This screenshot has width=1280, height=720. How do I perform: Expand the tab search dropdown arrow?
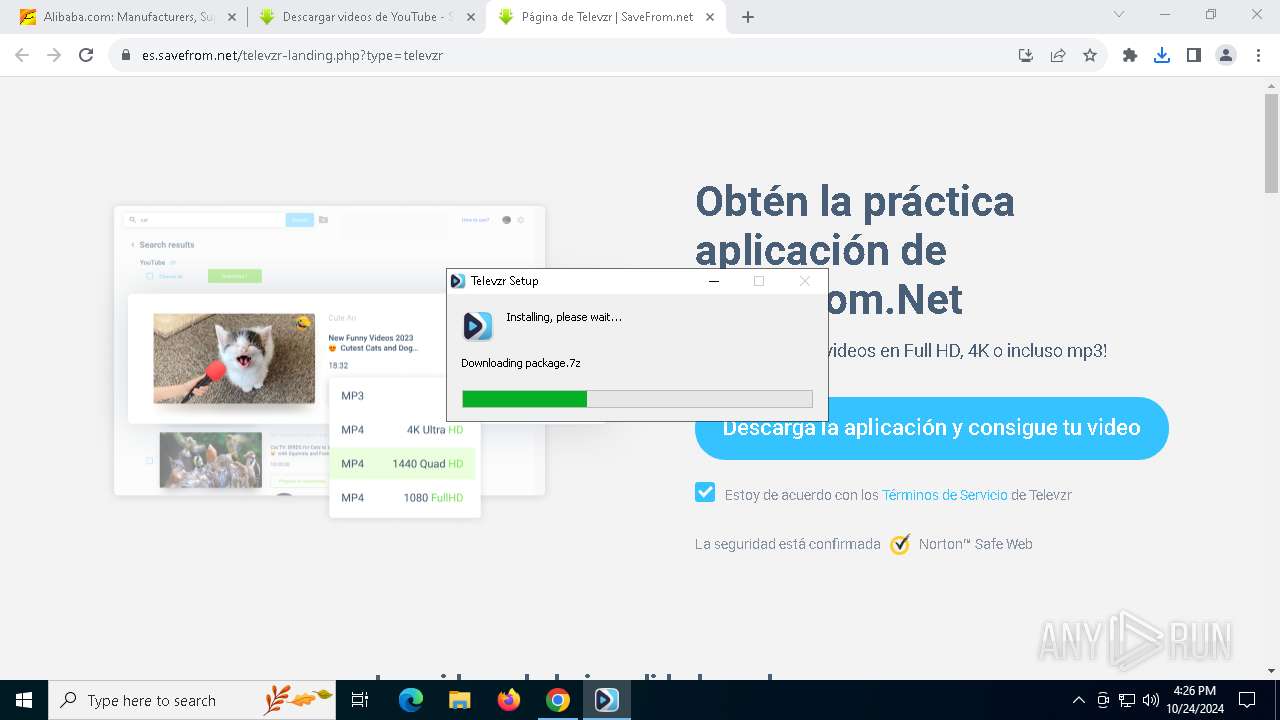pos(1119,14)
